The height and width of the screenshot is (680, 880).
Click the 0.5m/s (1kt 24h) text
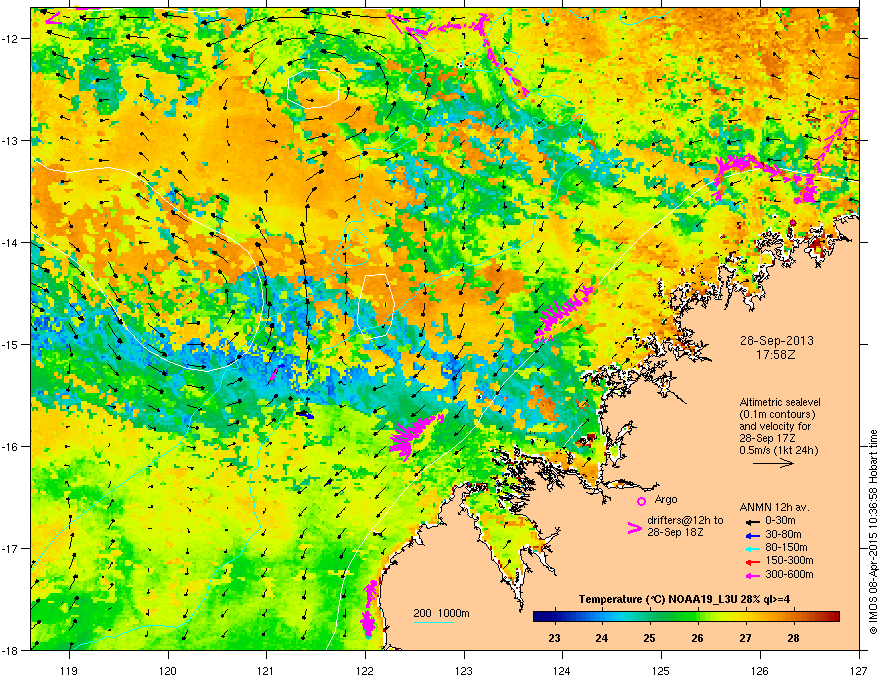click(778, 450)
